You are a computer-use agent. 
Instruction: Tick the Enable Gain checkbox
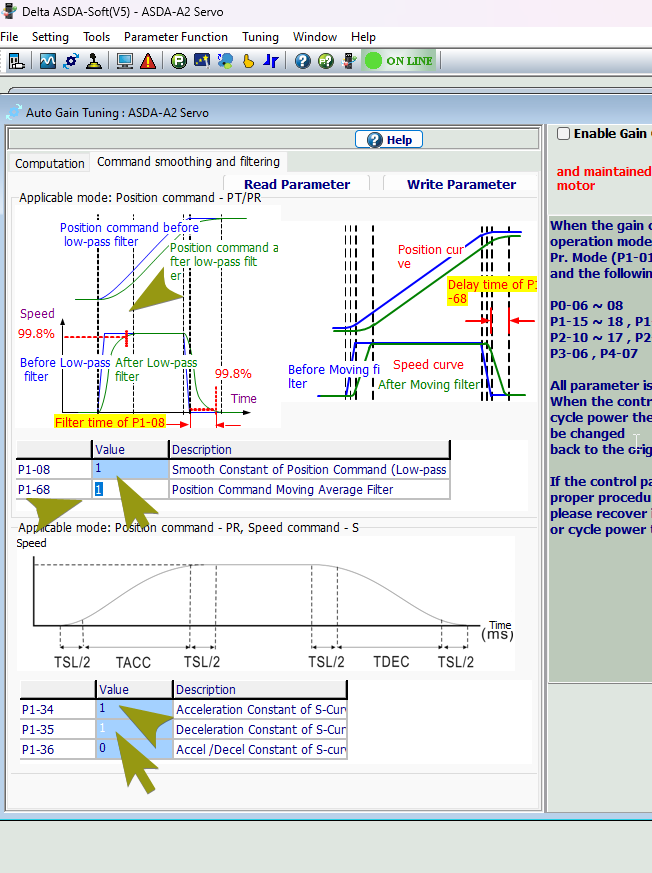pyautogui.click(x=563, y=134)
